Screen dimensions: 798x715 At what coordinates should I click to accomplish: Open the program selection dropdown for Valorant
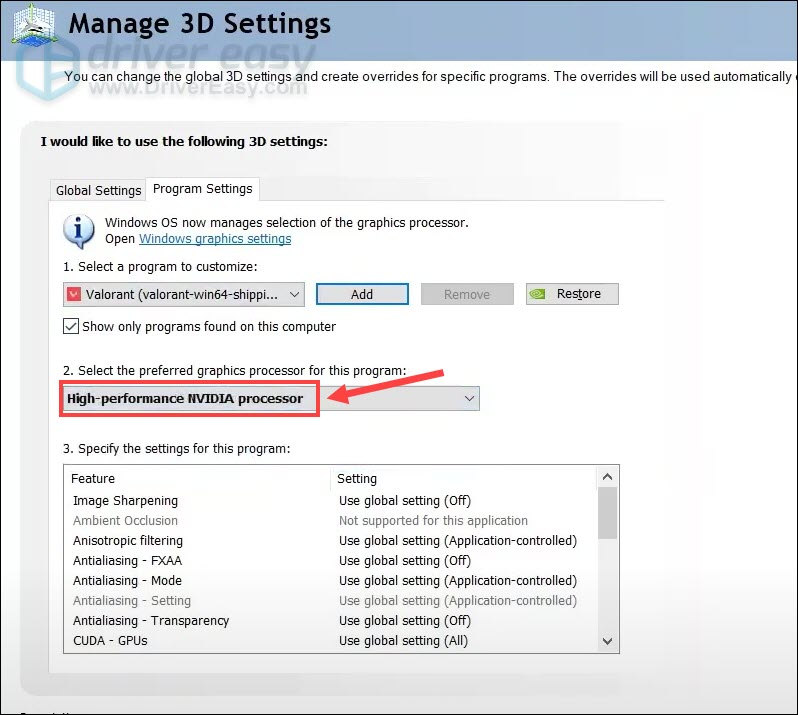(x=184, y=294)
